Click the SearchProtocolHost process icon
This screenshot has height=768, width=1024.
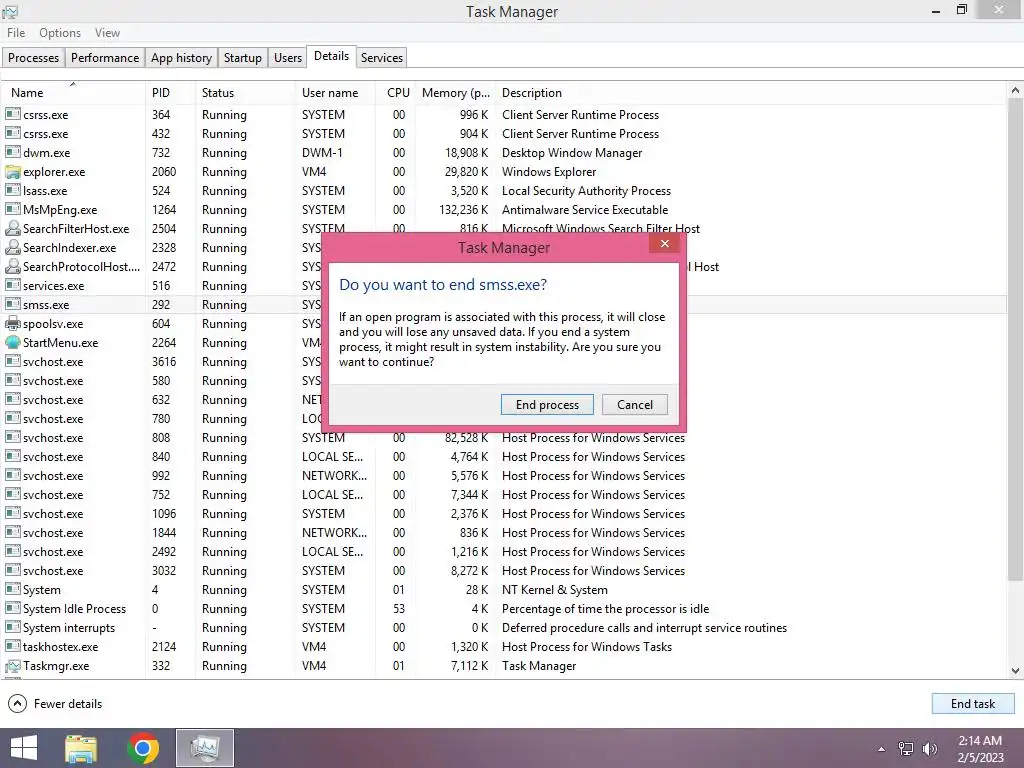(x=12, y=266)
